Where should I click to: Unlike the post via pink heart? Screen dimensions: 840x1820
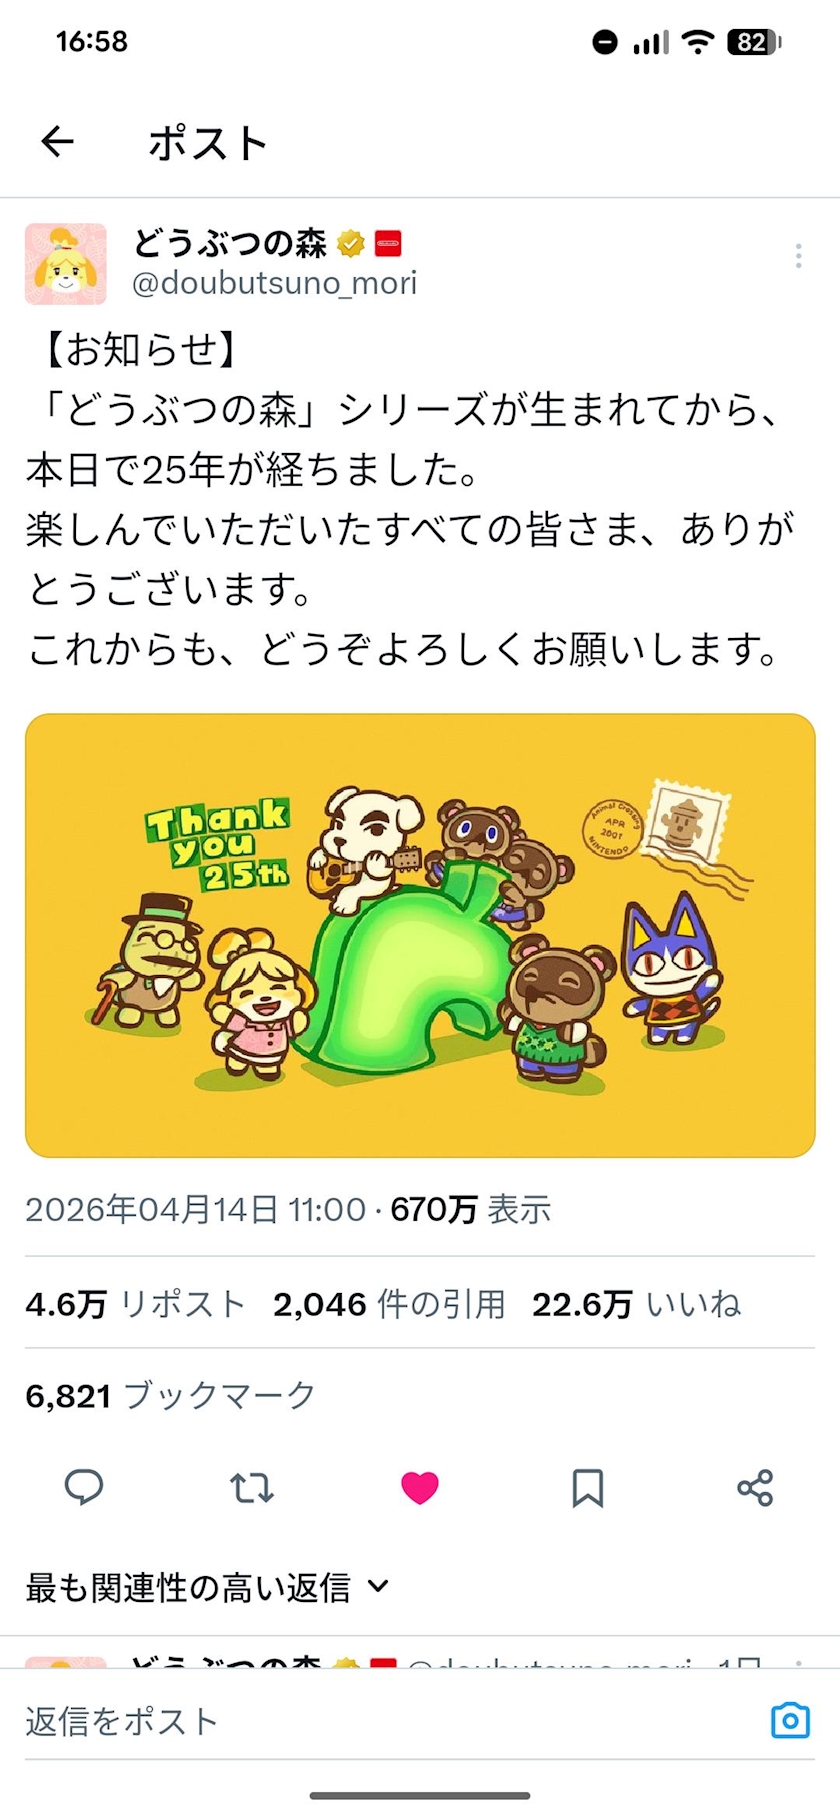420,1487
